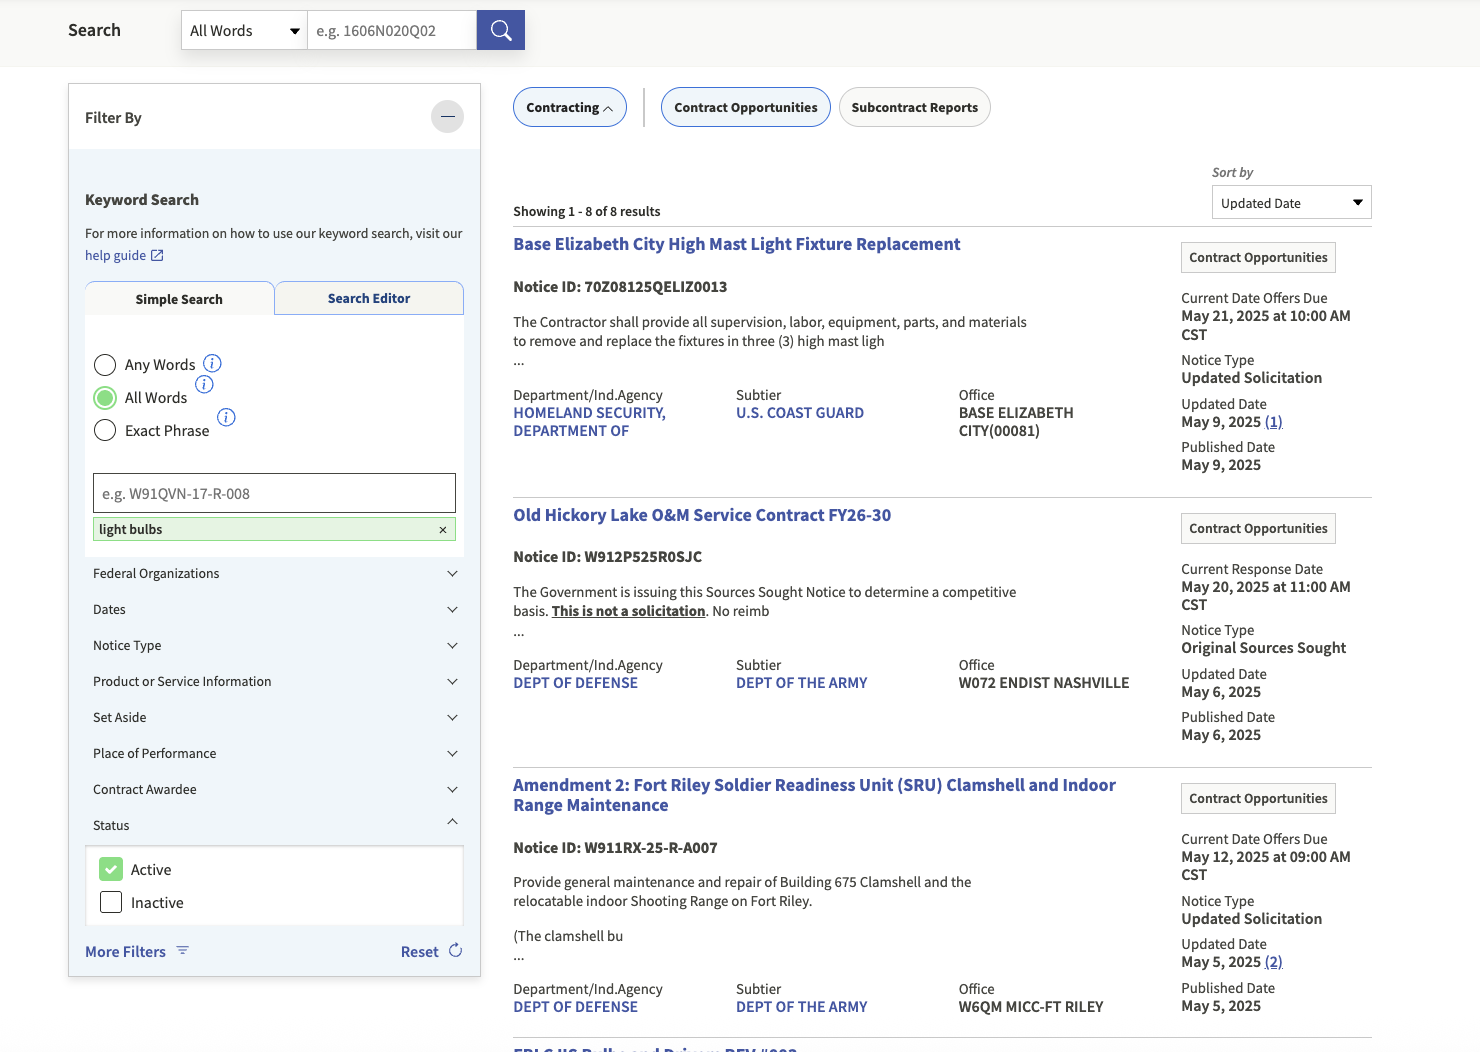Click Notice ID W911RX-25-R-A007 text

(615, 848)
